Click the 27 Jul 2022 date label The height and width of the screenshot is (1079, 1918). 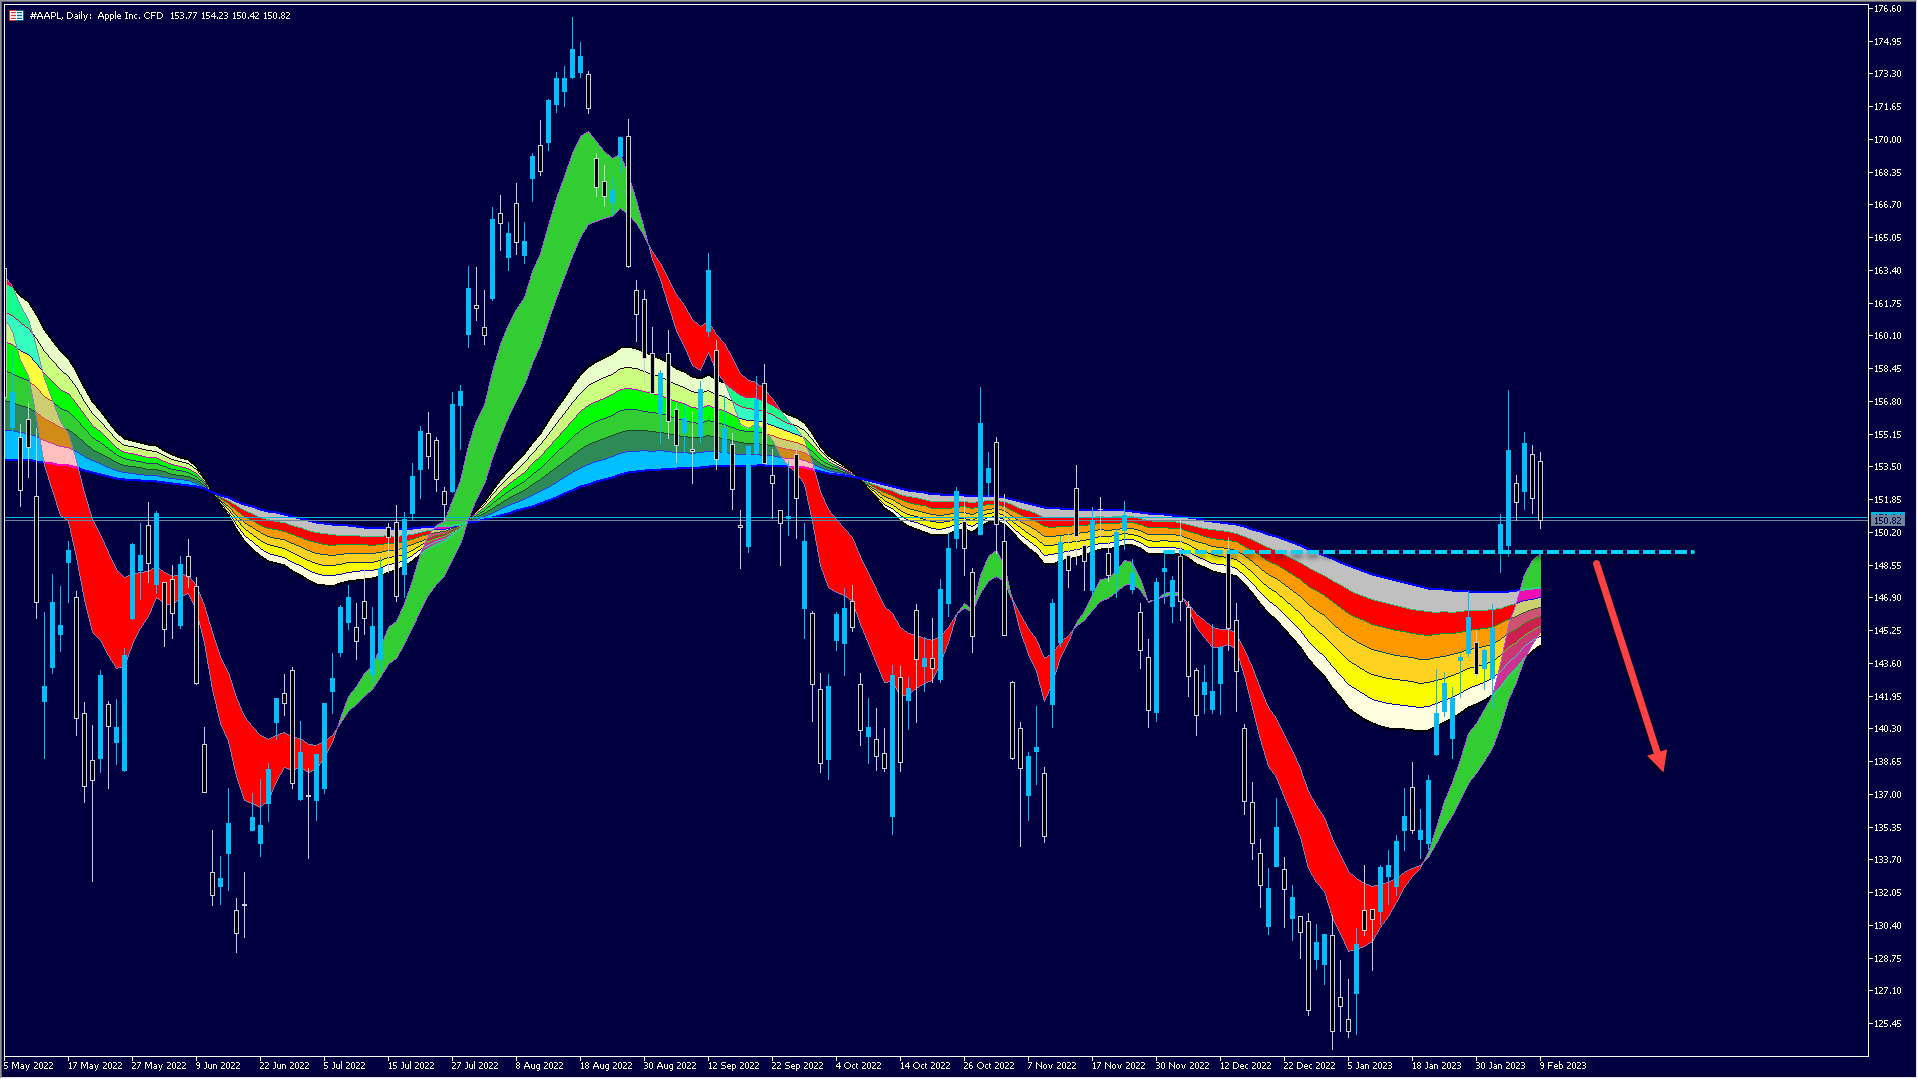pyautogui.click(x=475, y=1066)
